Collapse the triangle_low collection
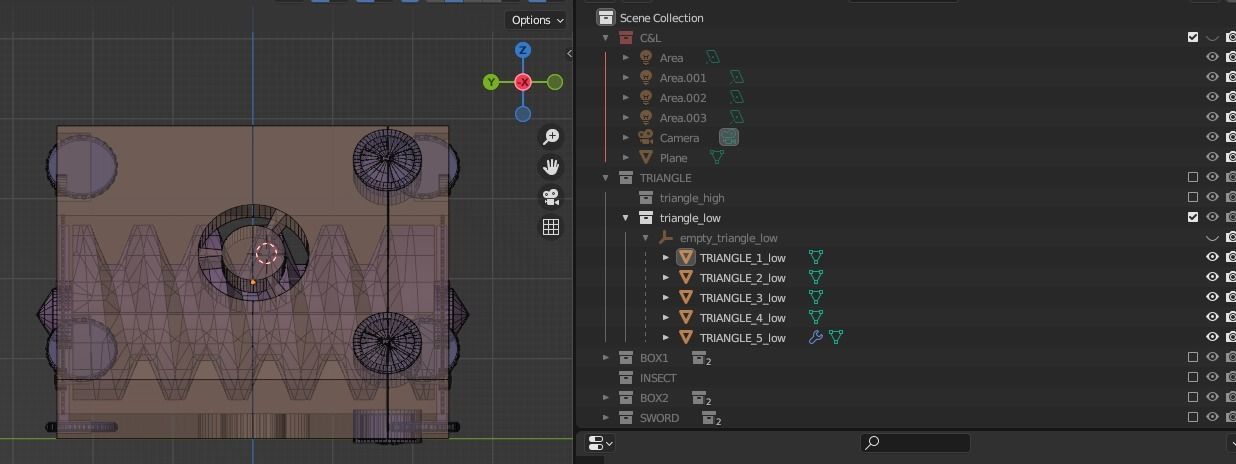This screenshot has width=1236, height=464. coord(626,217)
